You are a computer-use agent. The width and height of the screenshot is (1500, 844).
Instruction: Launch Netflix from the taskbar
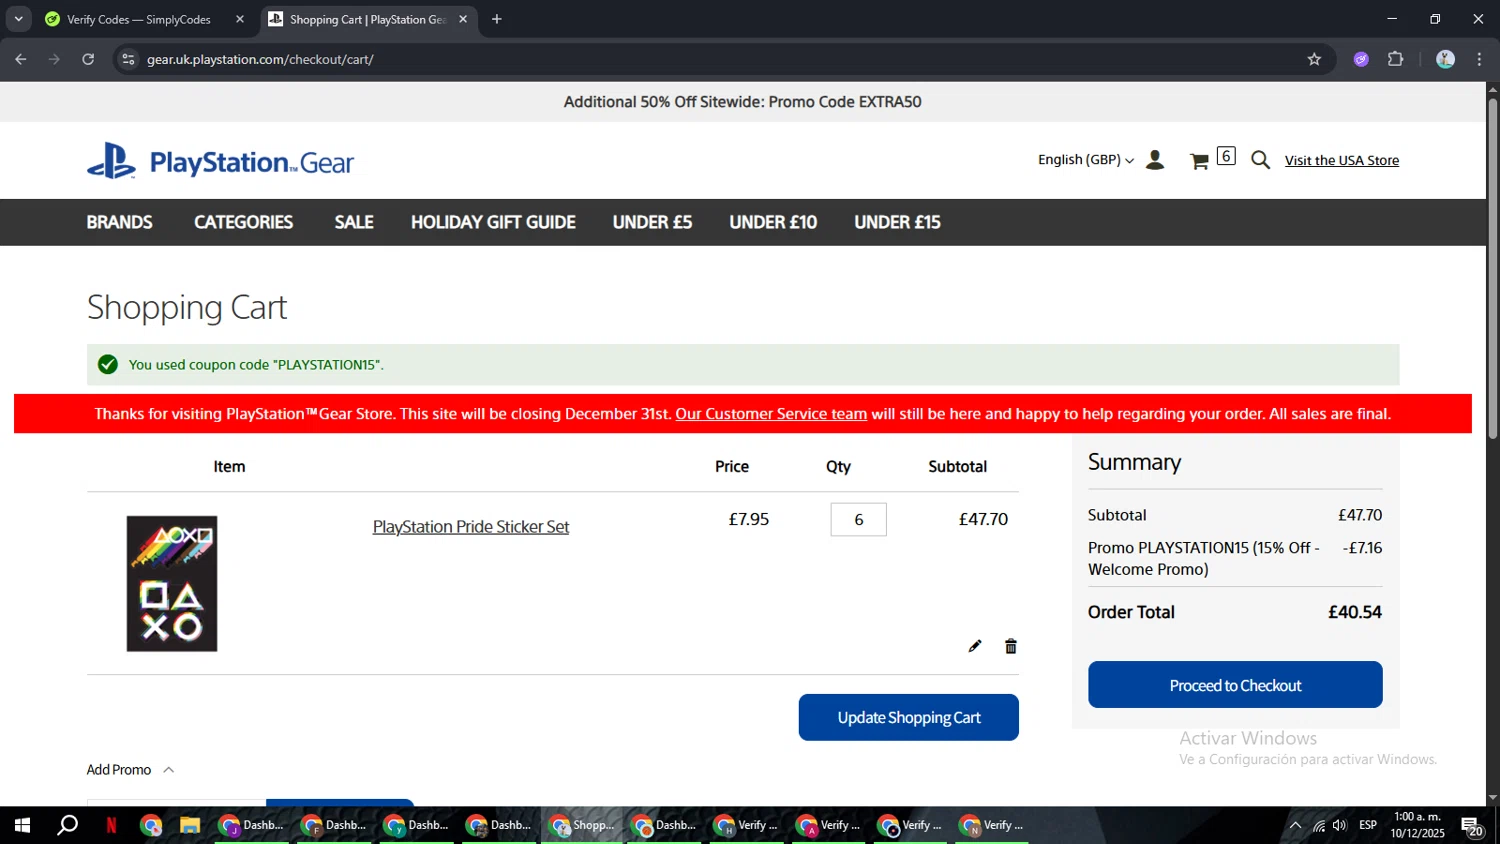click(111, 825)
